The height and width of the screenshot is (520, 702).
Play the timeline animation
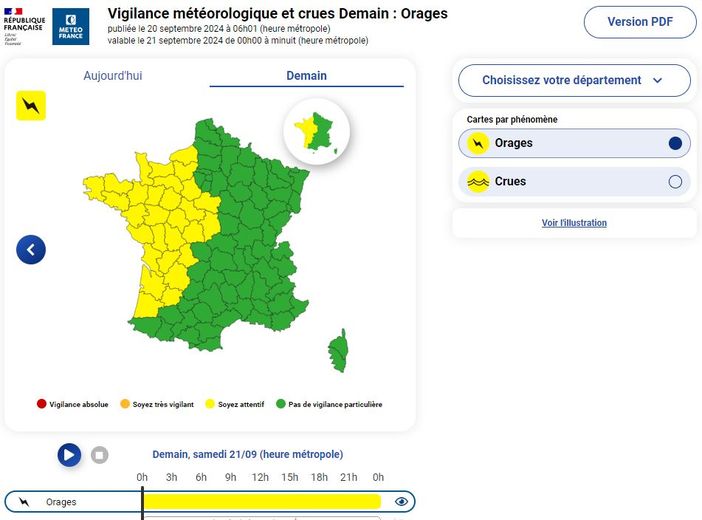coord(69,455)
